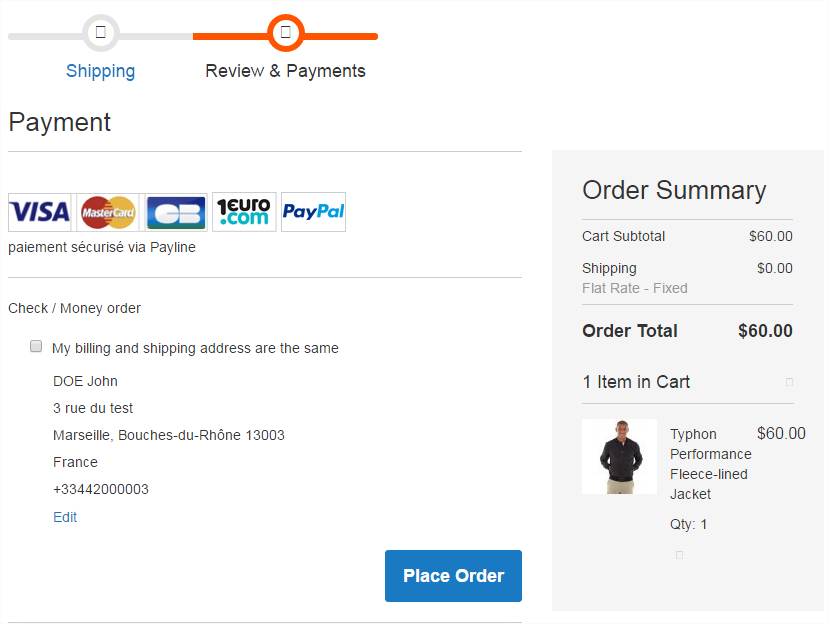Check billing and shipping address same box

36,347
